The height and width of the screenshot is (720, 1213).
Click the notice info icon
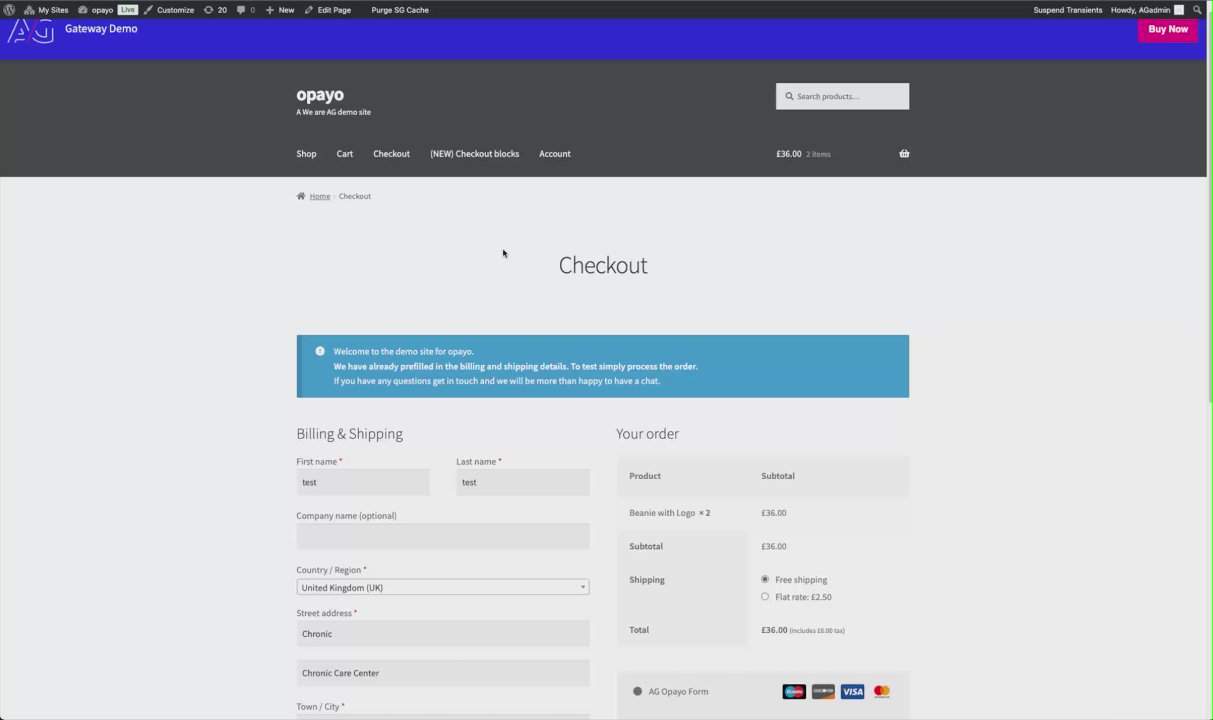pos(320,351)
